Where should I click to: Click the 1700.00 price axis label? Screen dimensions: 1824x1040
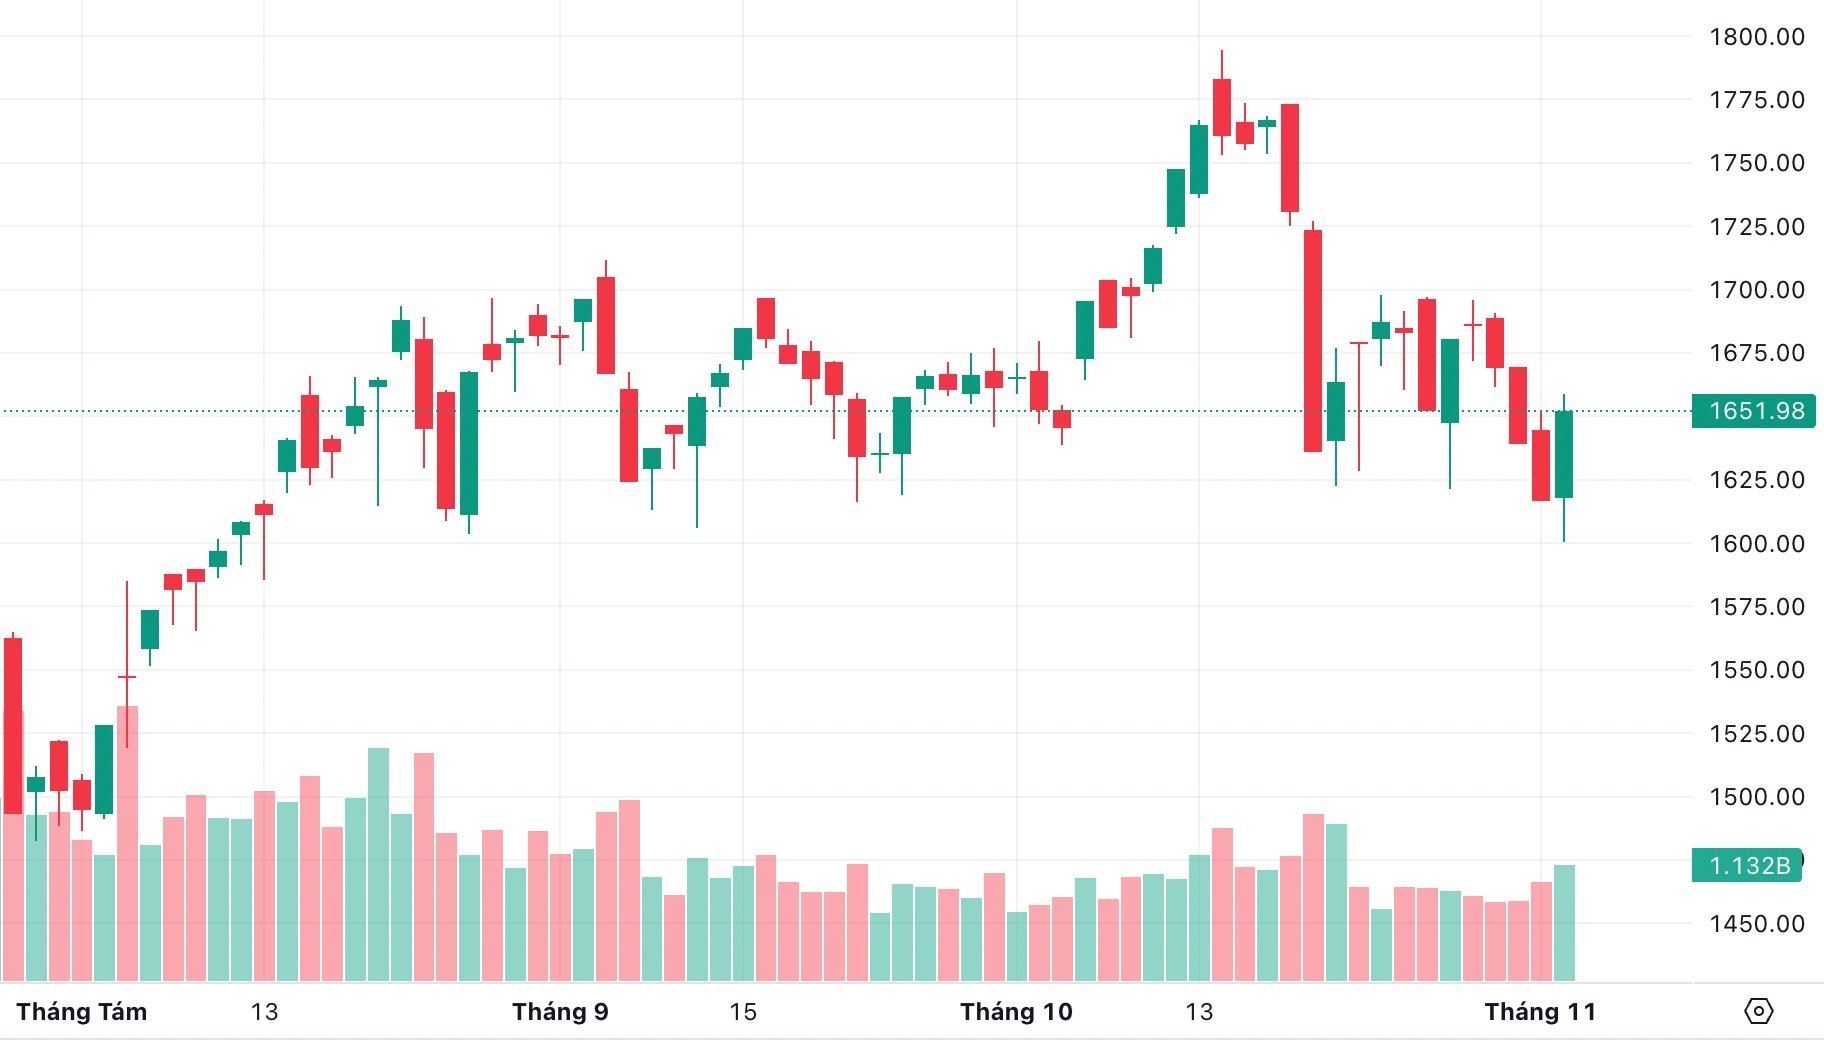pyautogui.click(x=1757, y=290)
